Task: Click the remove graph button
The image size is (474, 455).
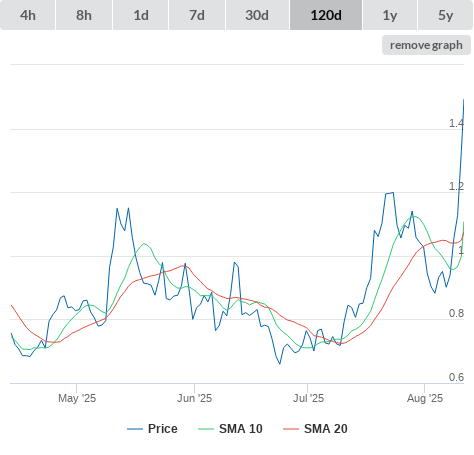Action: click(426, 45)
